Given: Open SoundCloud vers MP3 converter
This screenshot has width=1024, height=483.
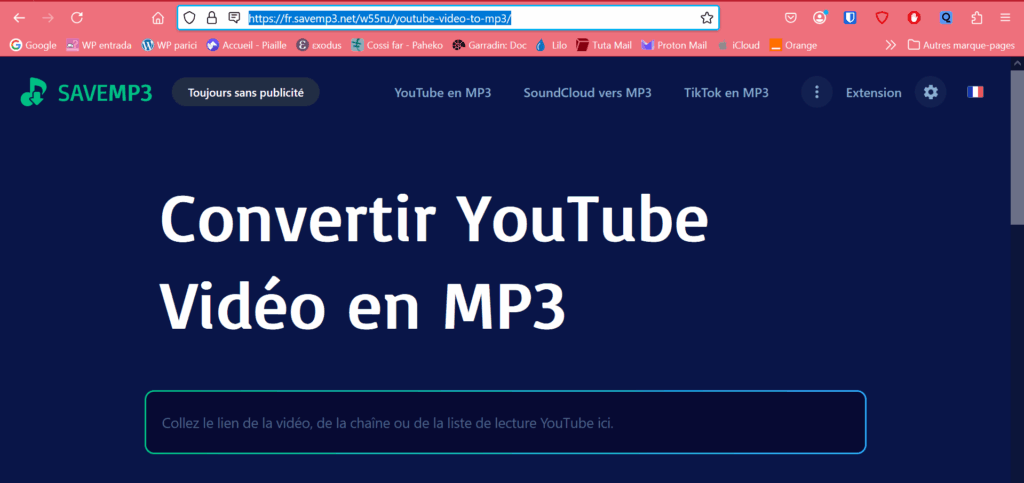Looking at the screenshot, I should tap(587, 92).
